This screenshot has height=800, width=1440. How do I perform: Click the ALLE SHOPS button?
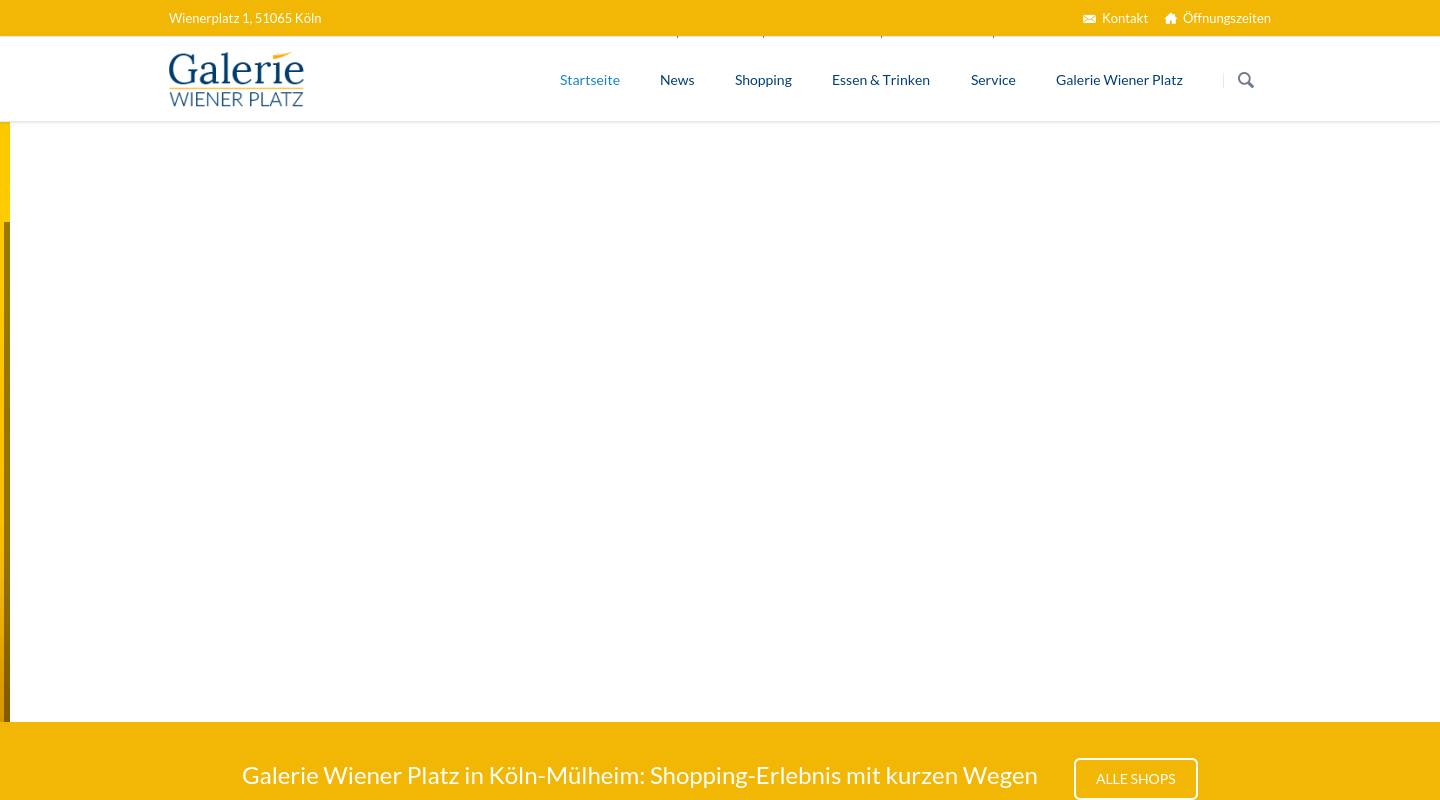click(x=1136, y=779)
